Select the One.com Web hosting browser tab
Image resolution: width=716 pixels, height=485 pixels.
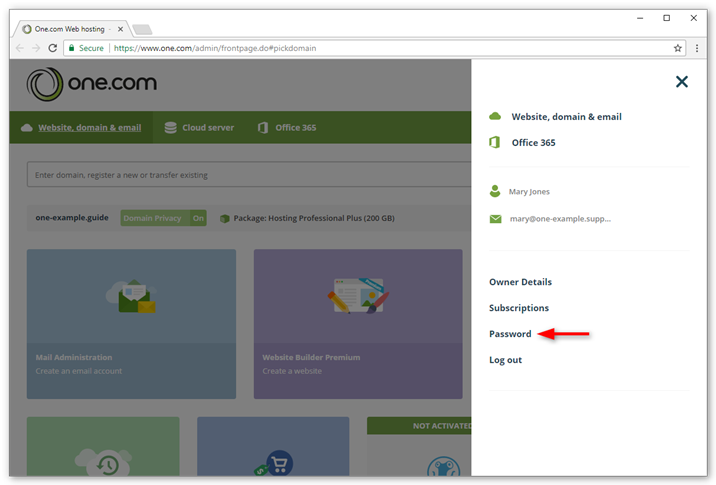(72, 29)
